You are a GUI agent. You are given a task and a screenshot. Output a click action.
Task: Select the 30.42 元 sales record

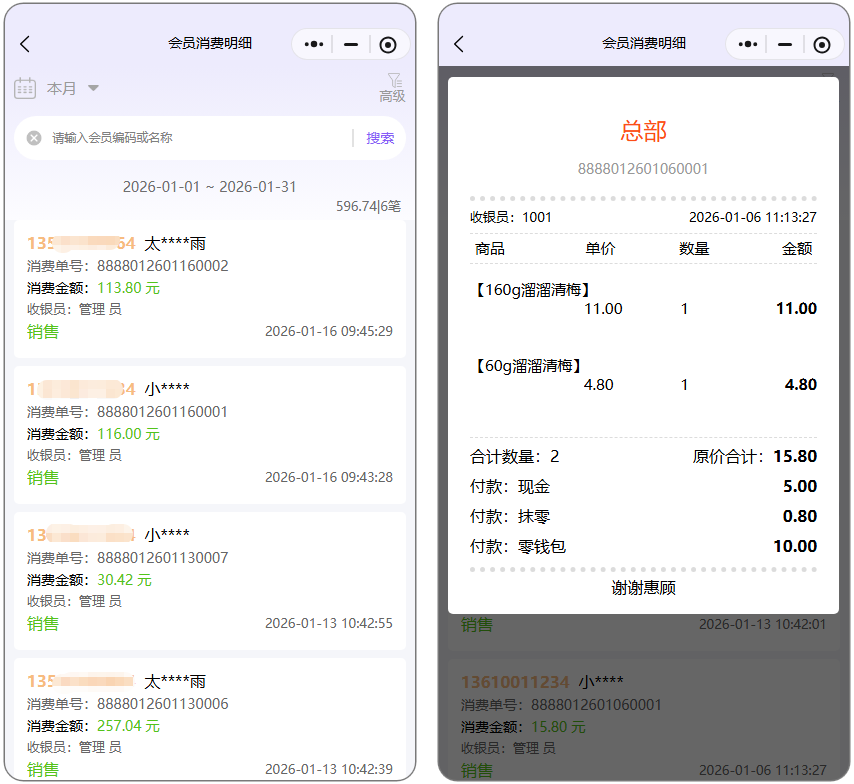point(209,580)
